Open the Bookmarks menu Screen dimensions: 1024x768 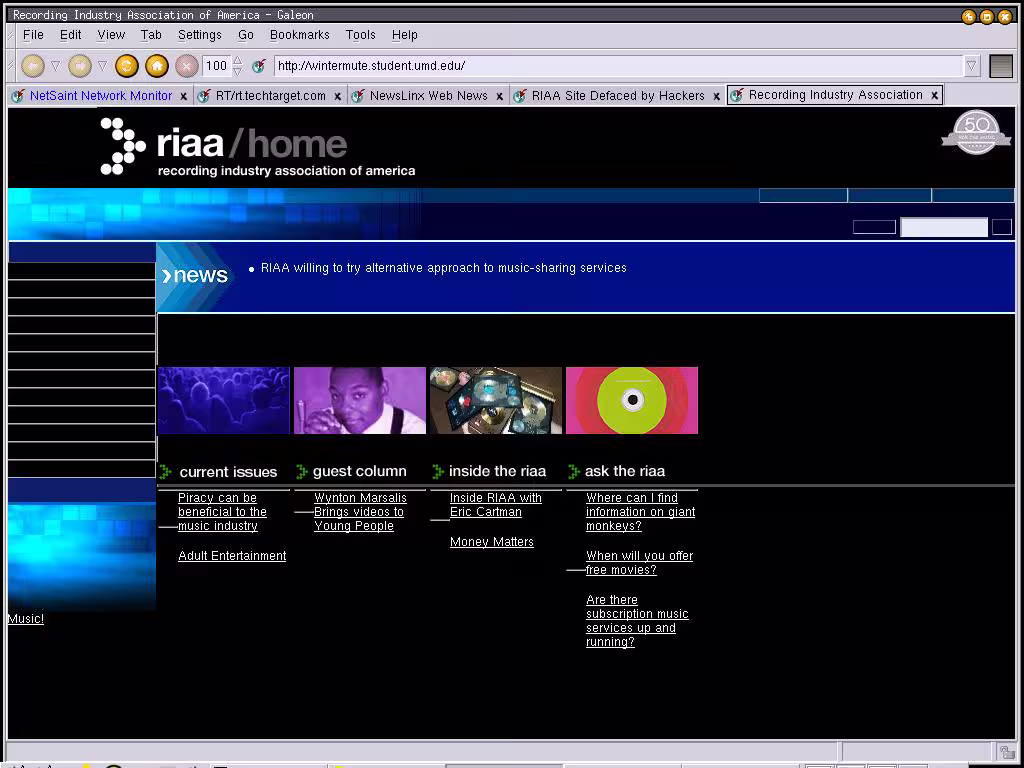299,34
